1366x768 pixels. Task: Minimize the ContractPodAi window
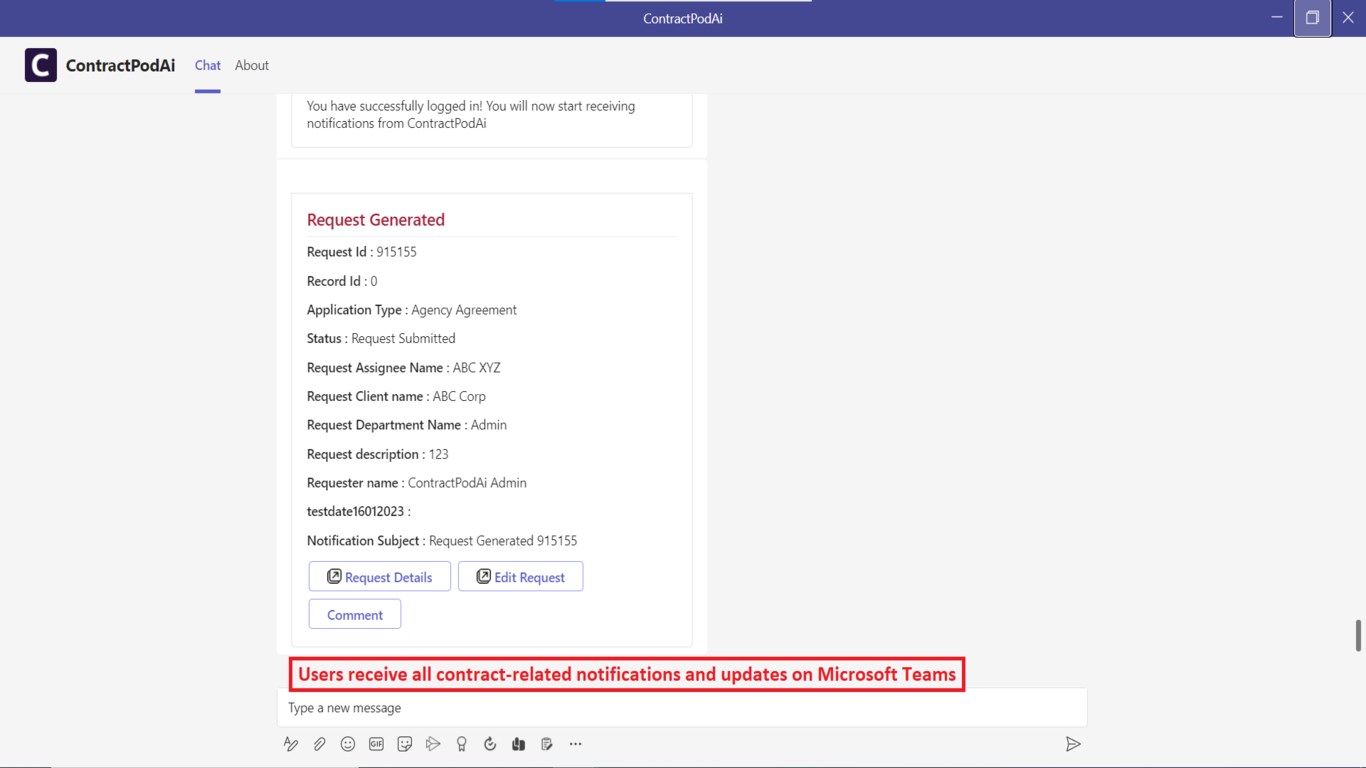[x=1277, y=18]
